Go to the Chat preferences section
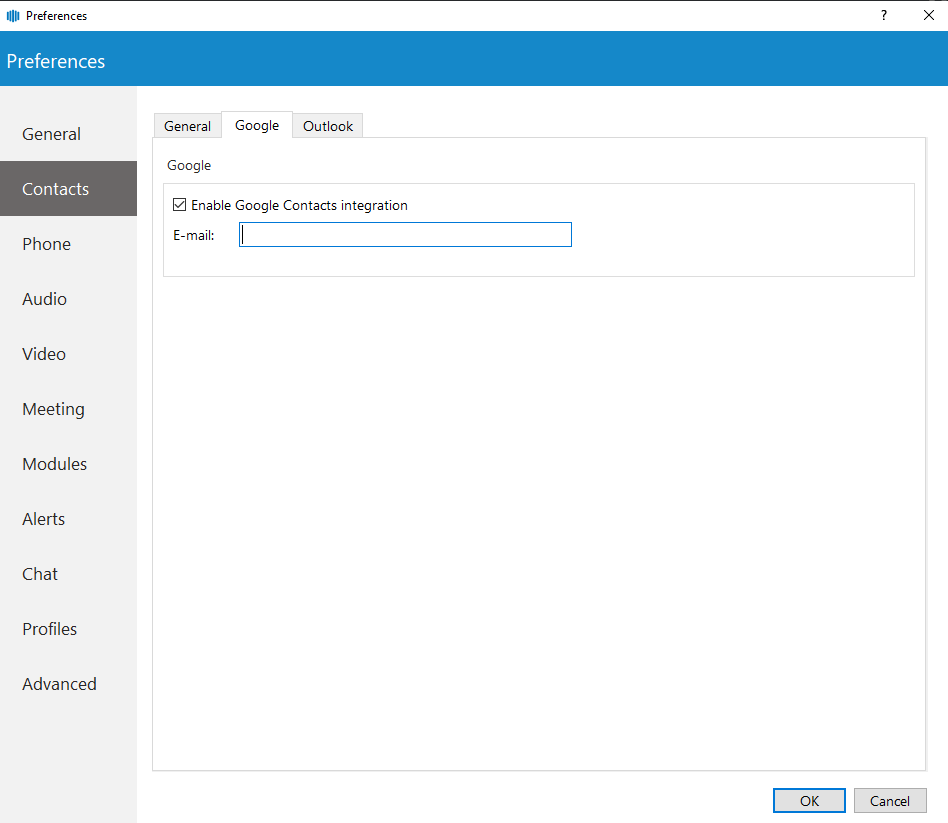948x823 pixels. tap(40, 574)
